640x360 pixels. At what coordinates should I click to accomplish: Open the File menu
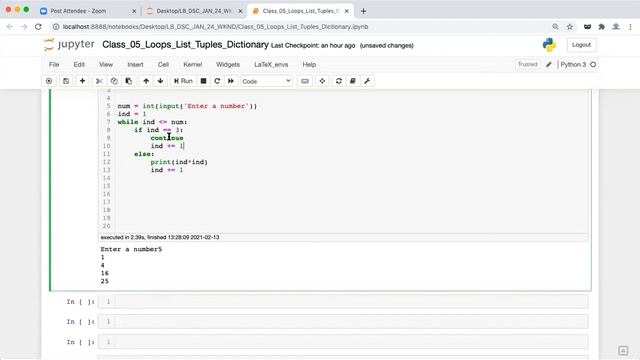[54, 64]
